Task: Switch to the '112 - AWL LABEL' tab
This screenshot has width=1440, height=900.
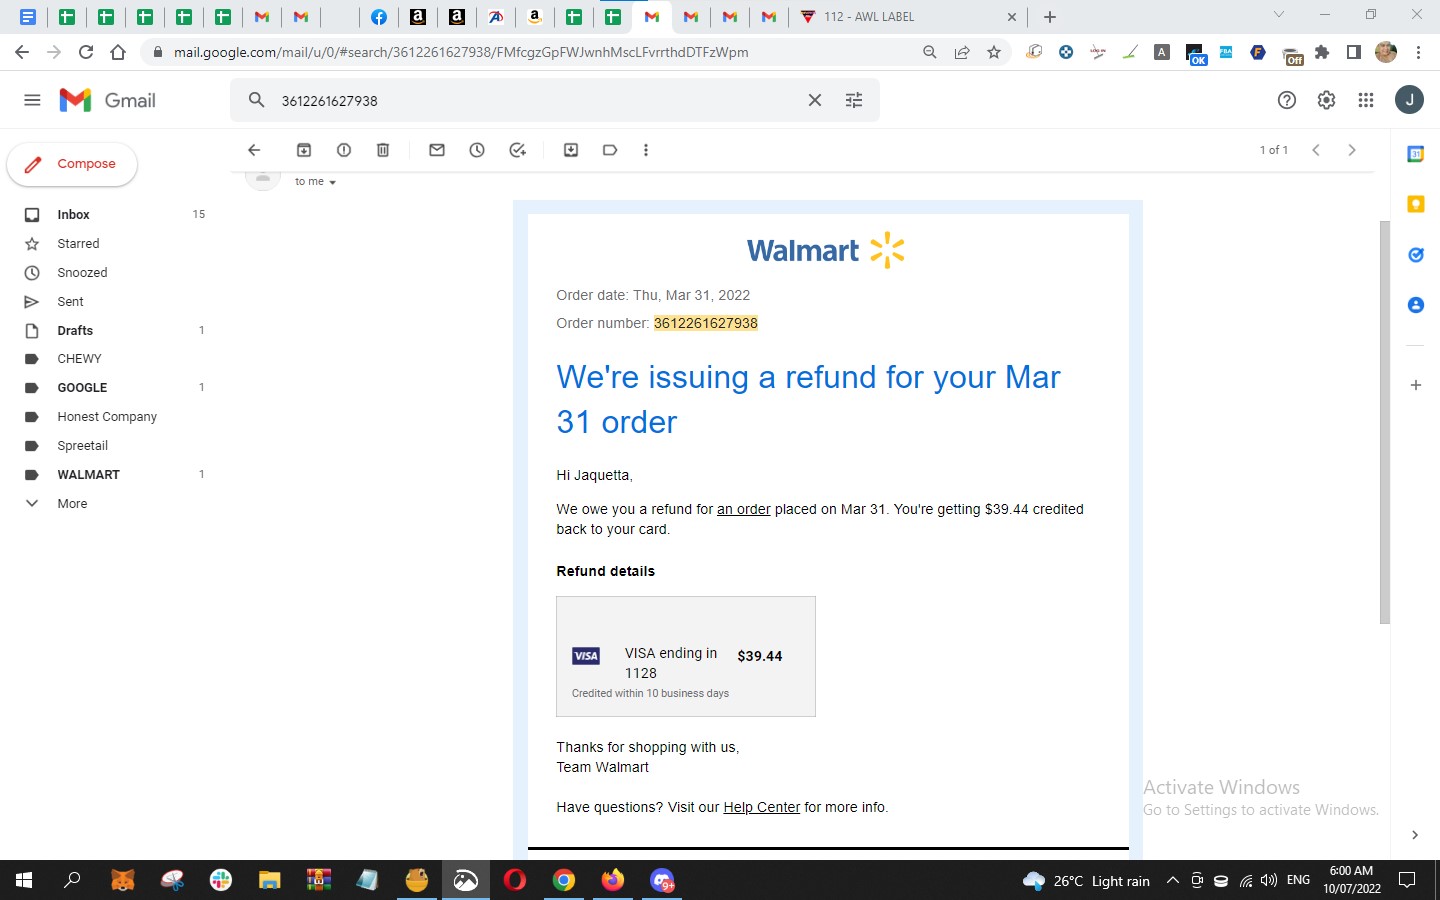Action: pyautogui.click(x=908, y=17)
